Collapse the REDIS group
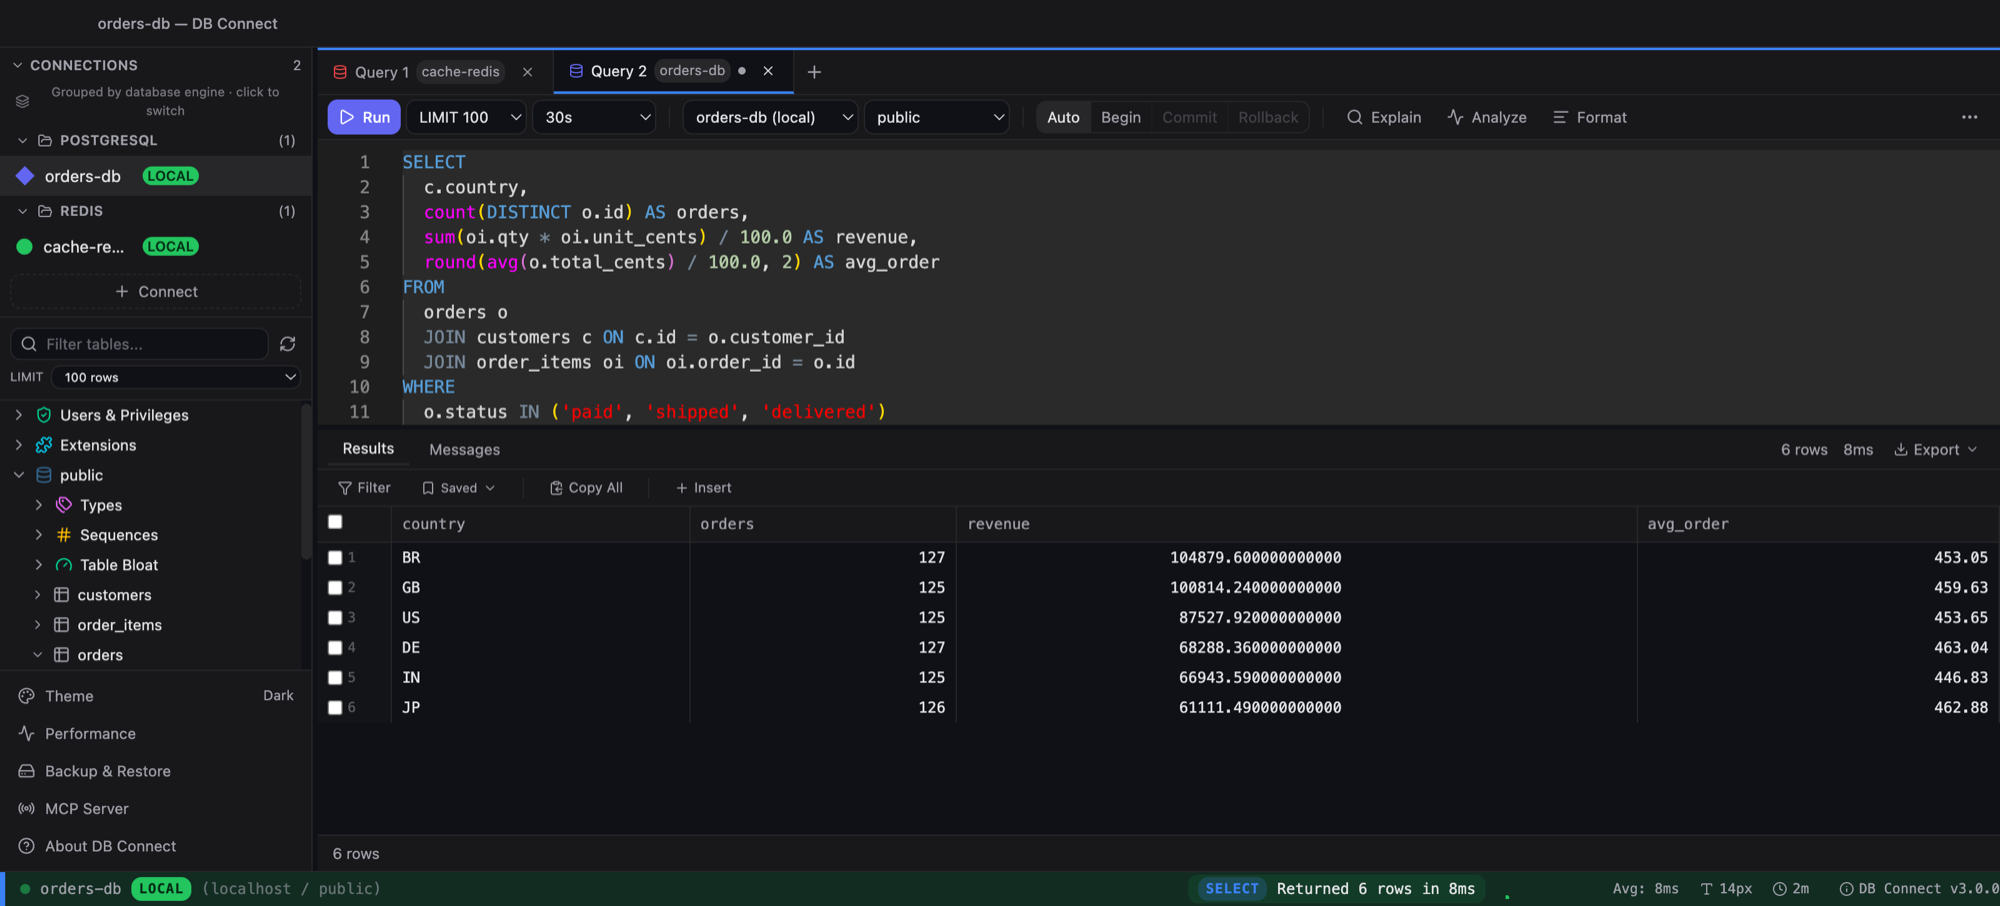Viewport: 2000px width, 906px height. [22, 211]
